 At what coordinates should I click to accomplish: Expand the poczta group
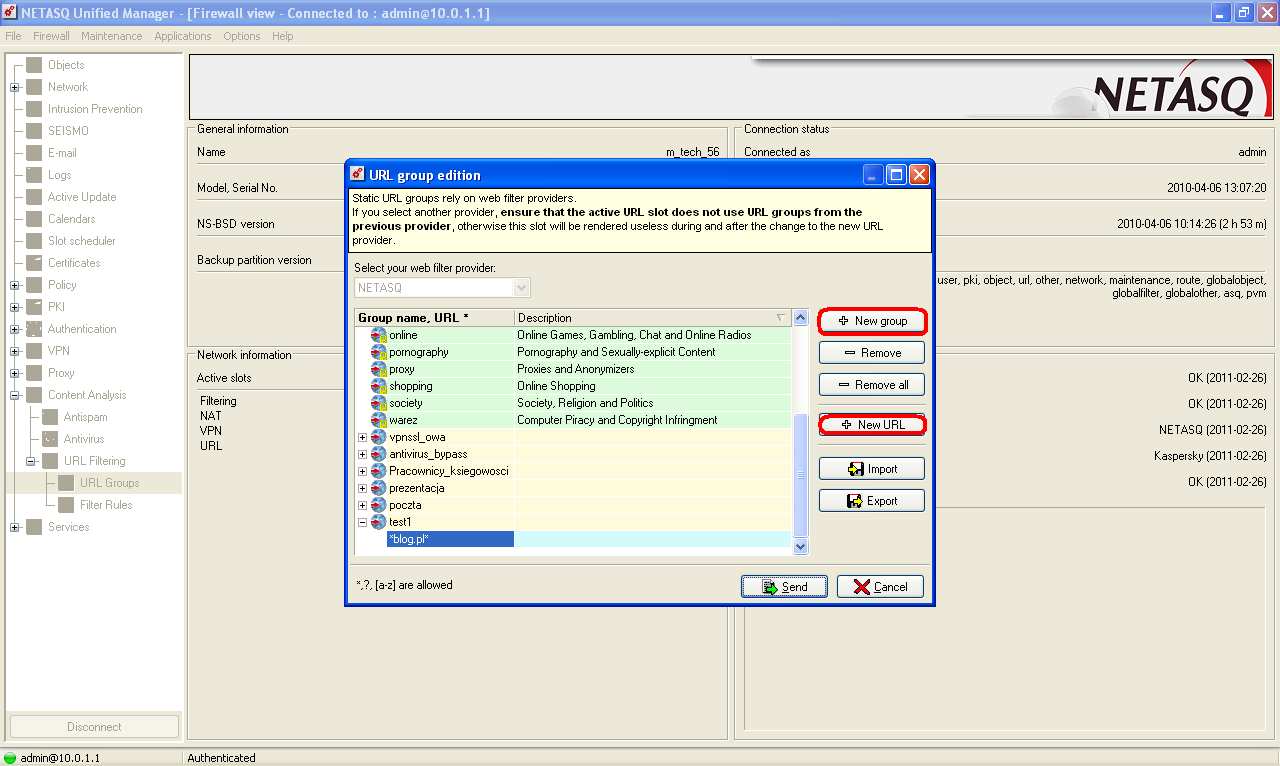(363, 505)
